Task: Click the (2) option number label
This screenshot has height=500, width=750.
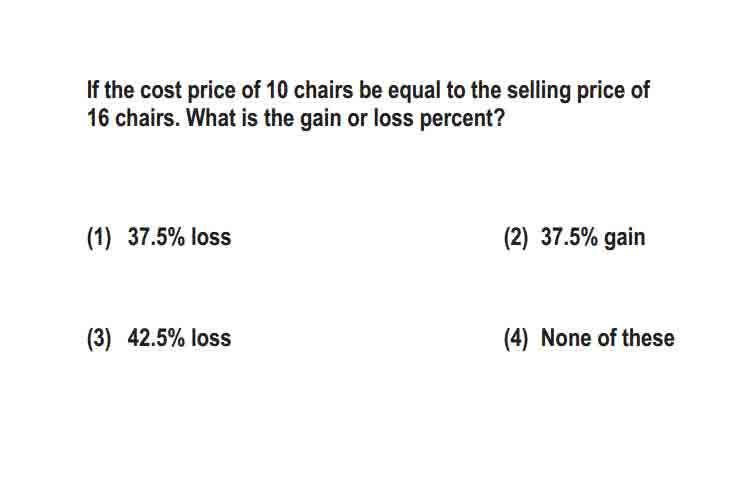Action: (x=516, y=237)
